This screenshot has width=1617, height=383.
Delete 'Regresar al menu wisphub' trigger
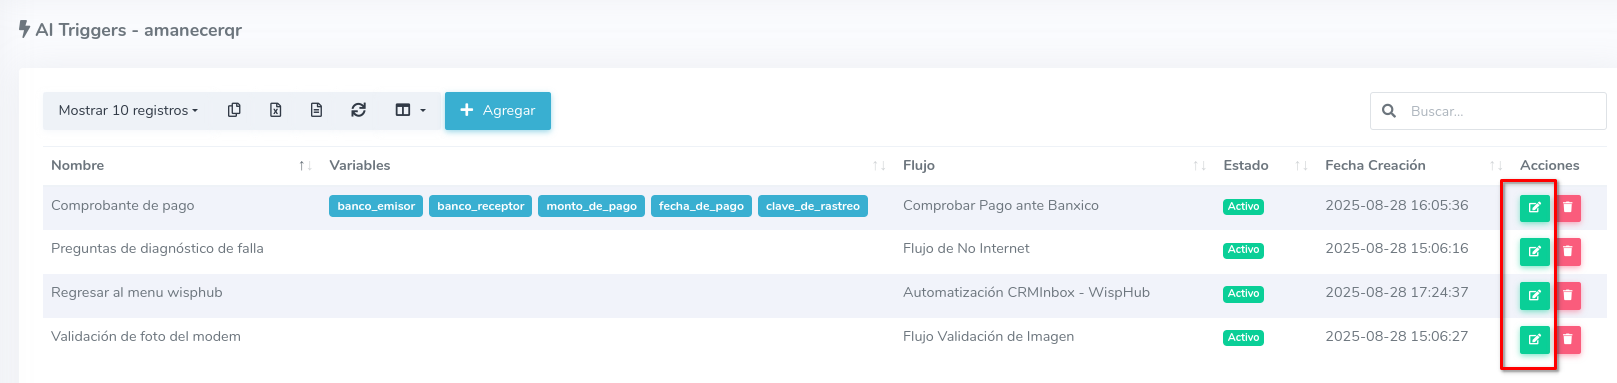1568,295
